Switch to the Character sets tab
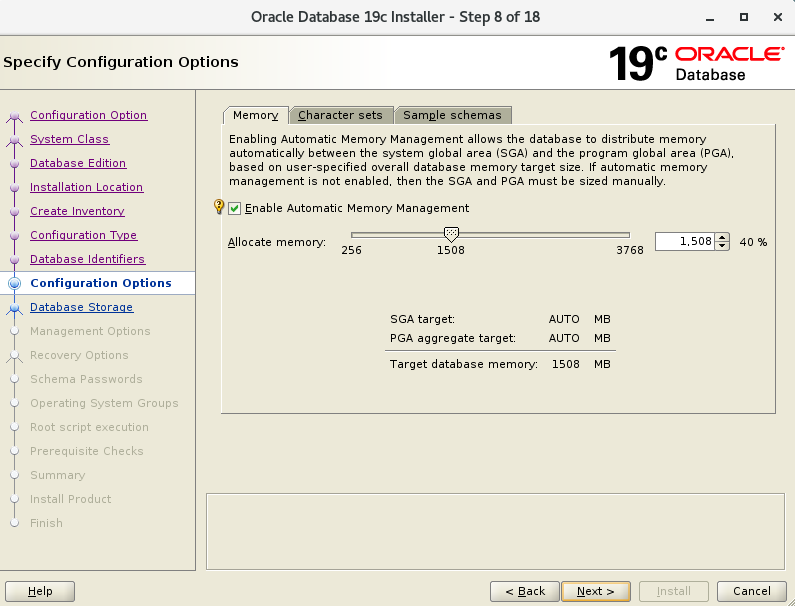795x606 pixels. click(340, 115)
